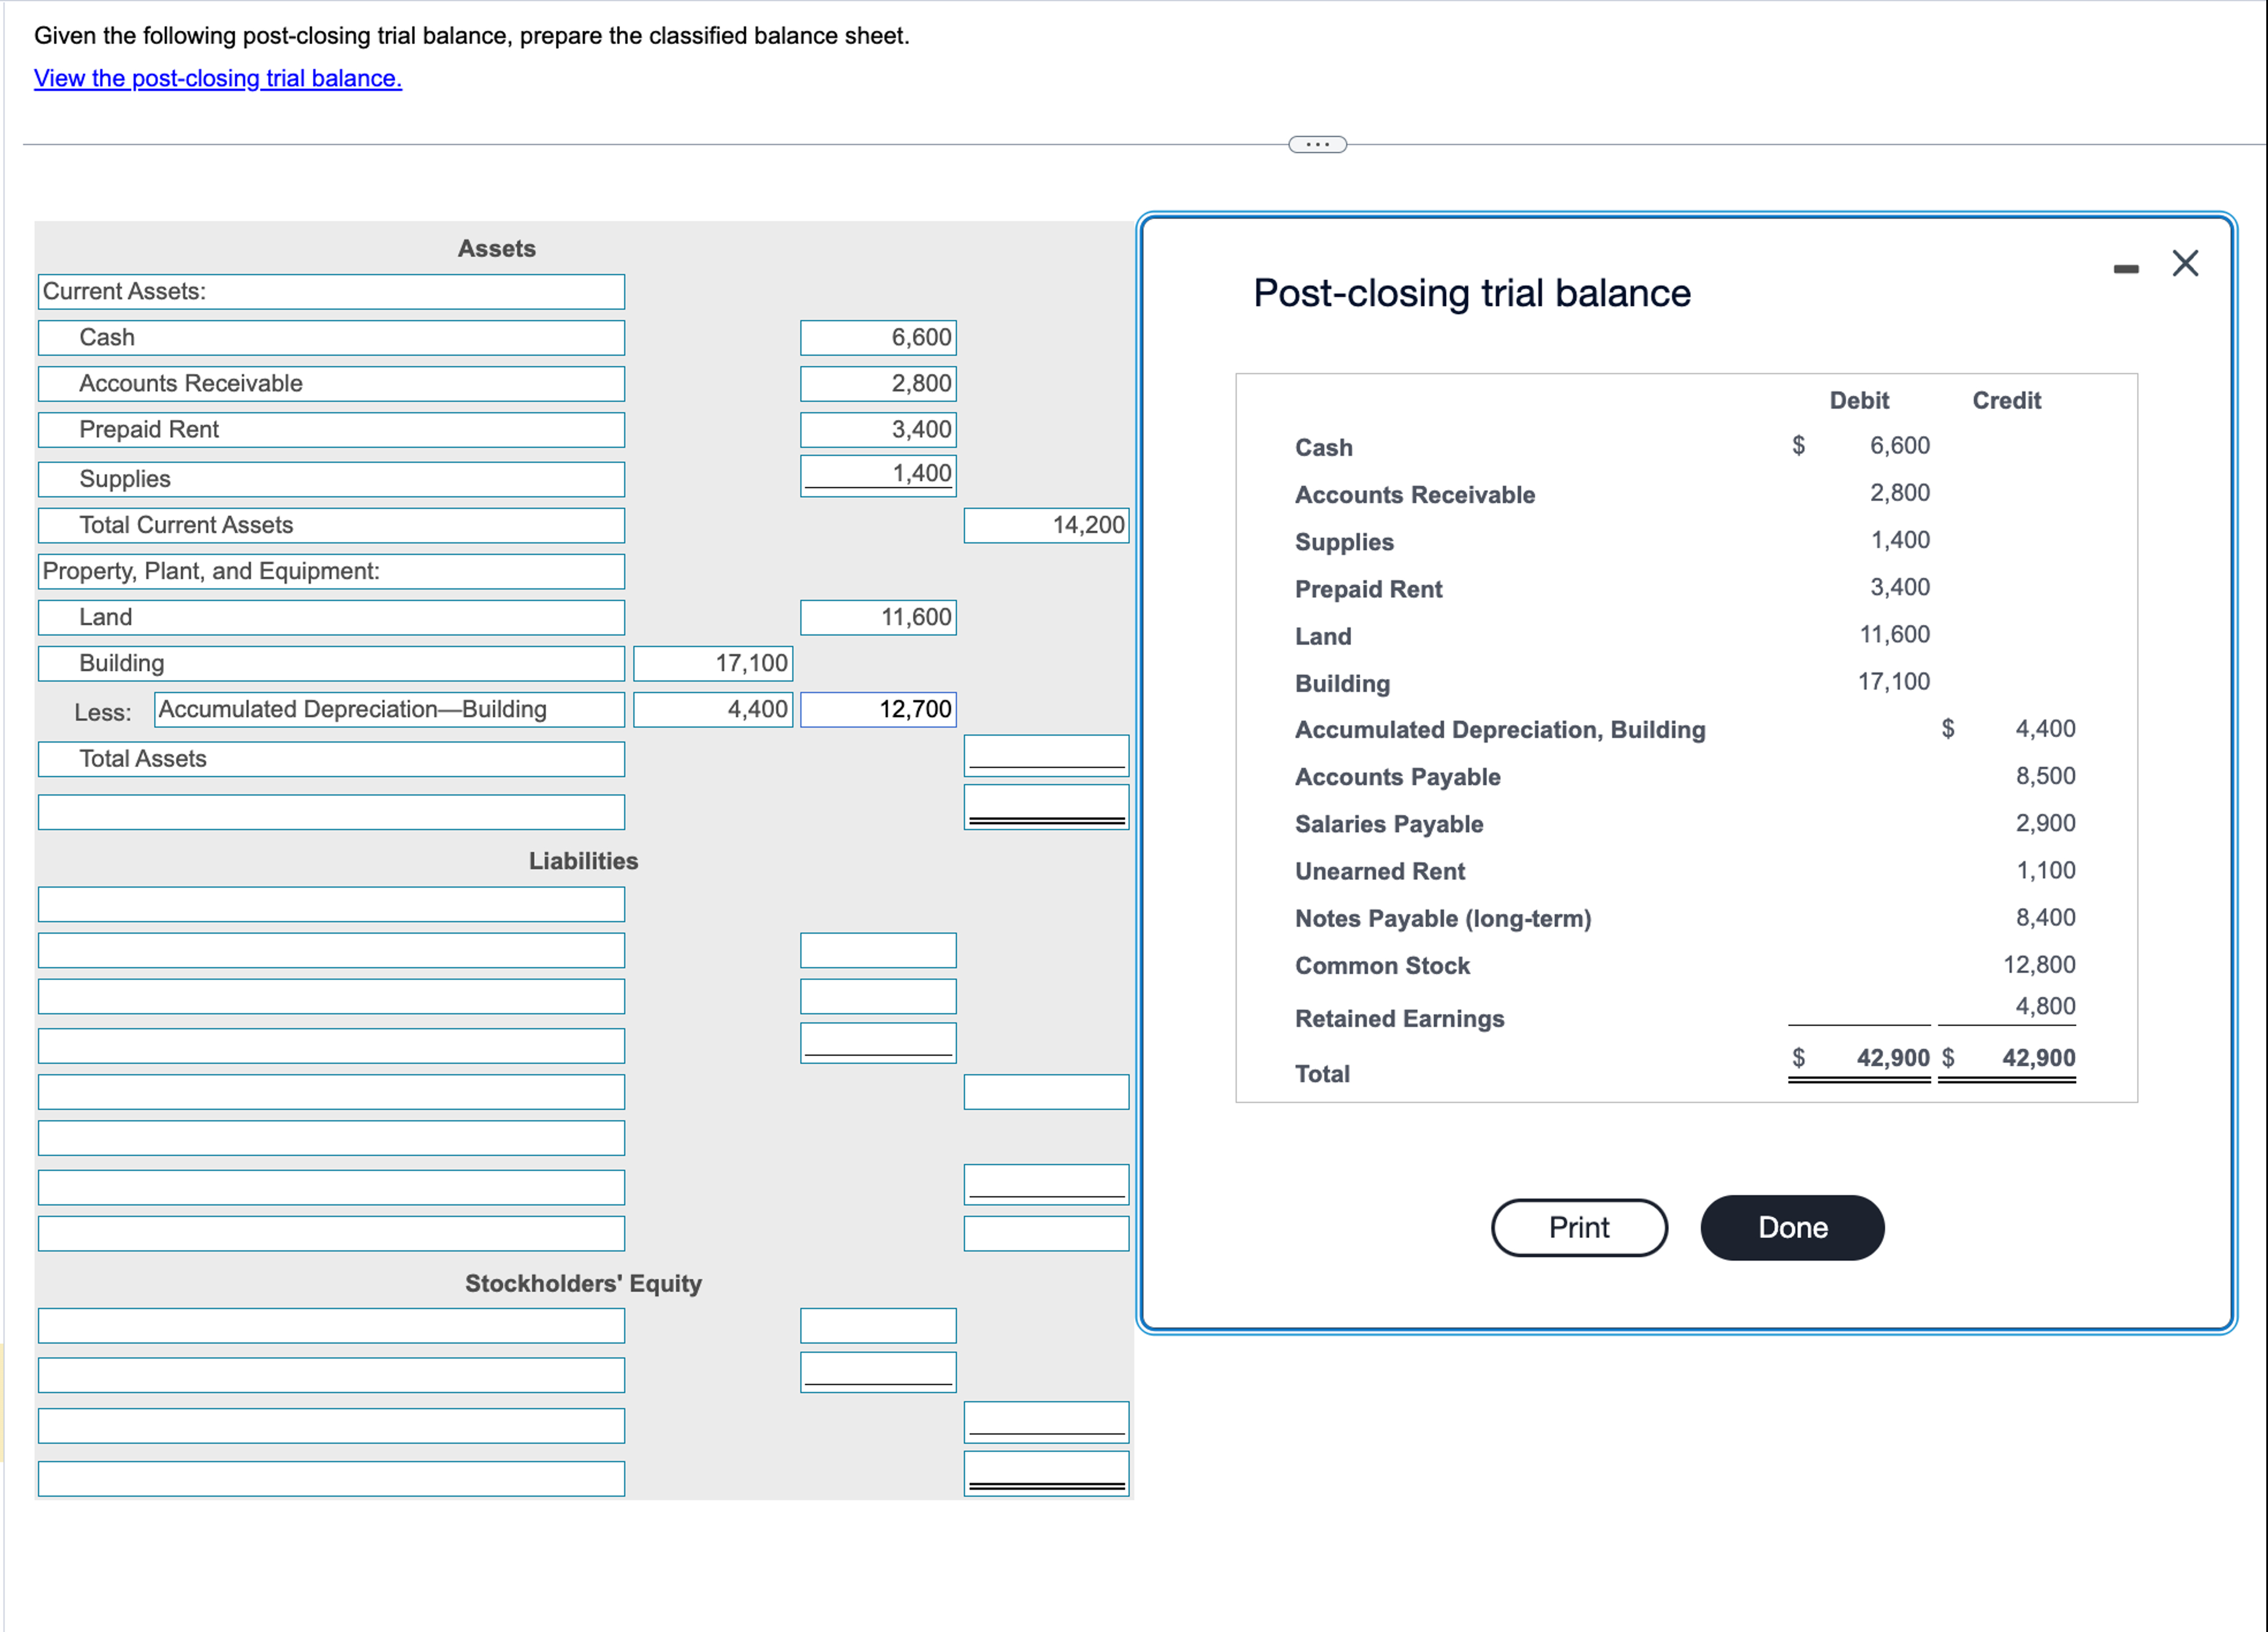Viewport: 2268px width, 1632px height.
Task: Click the 'Notes Payable (long-term)' row label
Action: click(1443, 919)
